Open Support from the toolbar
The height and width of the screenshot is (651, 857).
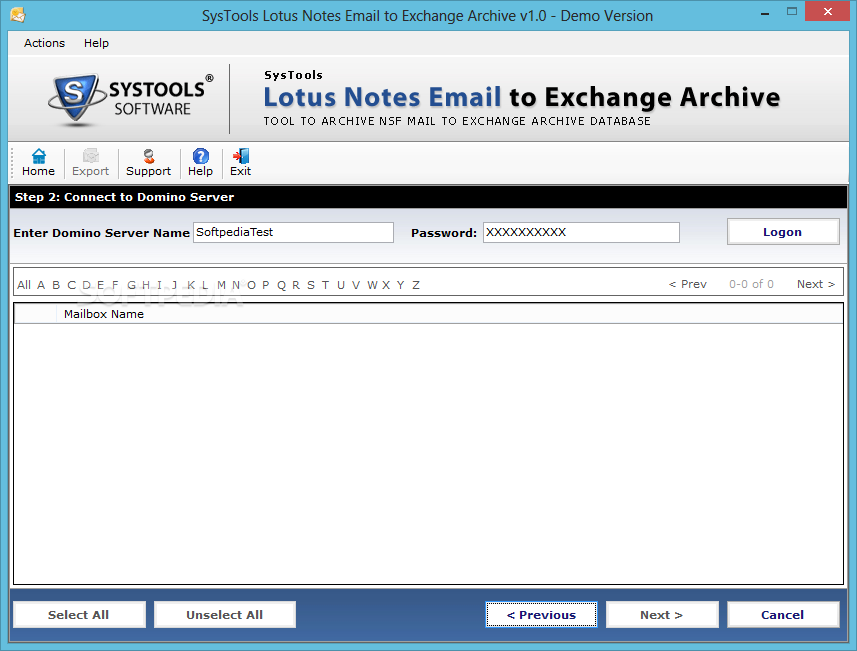click(148, 163)
